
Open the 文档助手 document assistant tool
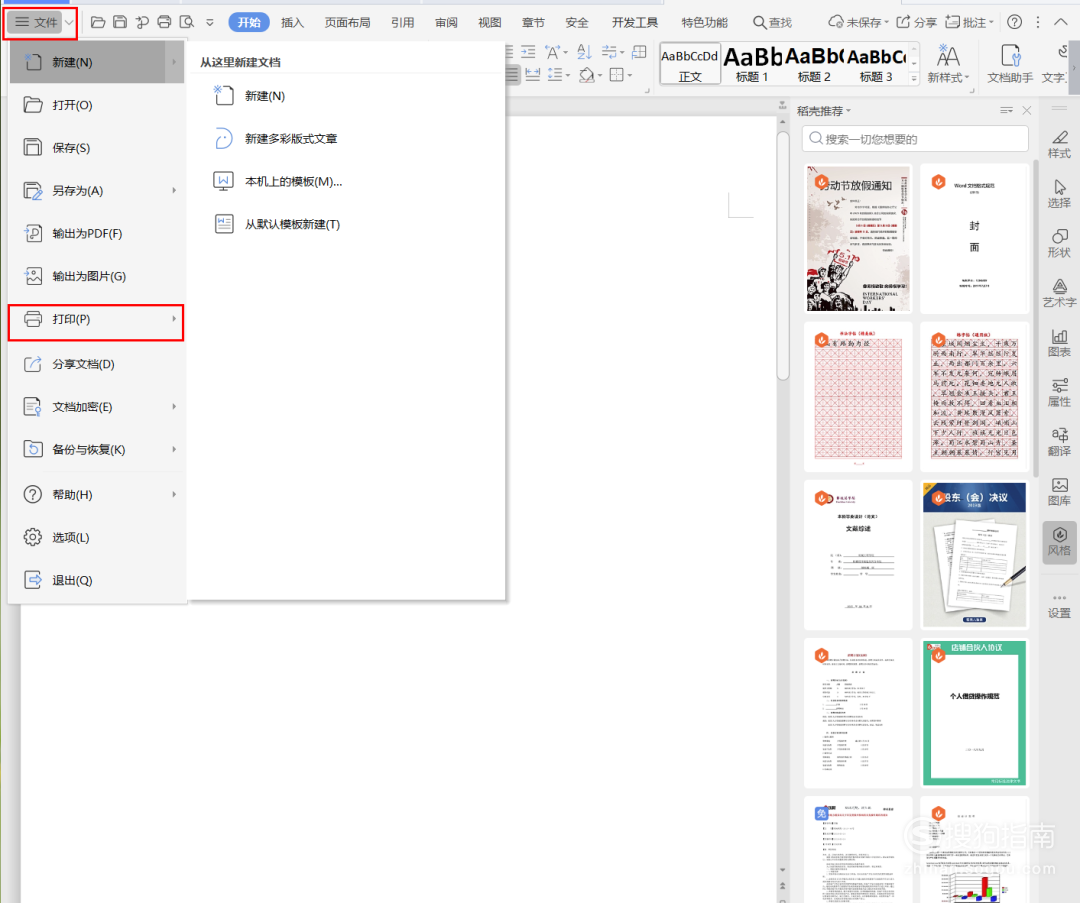1009,62
